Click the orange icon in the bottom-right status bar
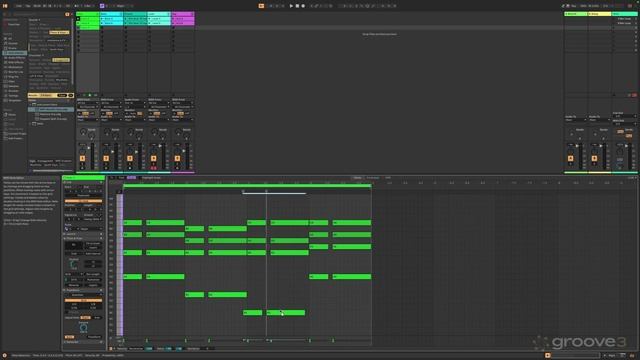 coord(548,356)
